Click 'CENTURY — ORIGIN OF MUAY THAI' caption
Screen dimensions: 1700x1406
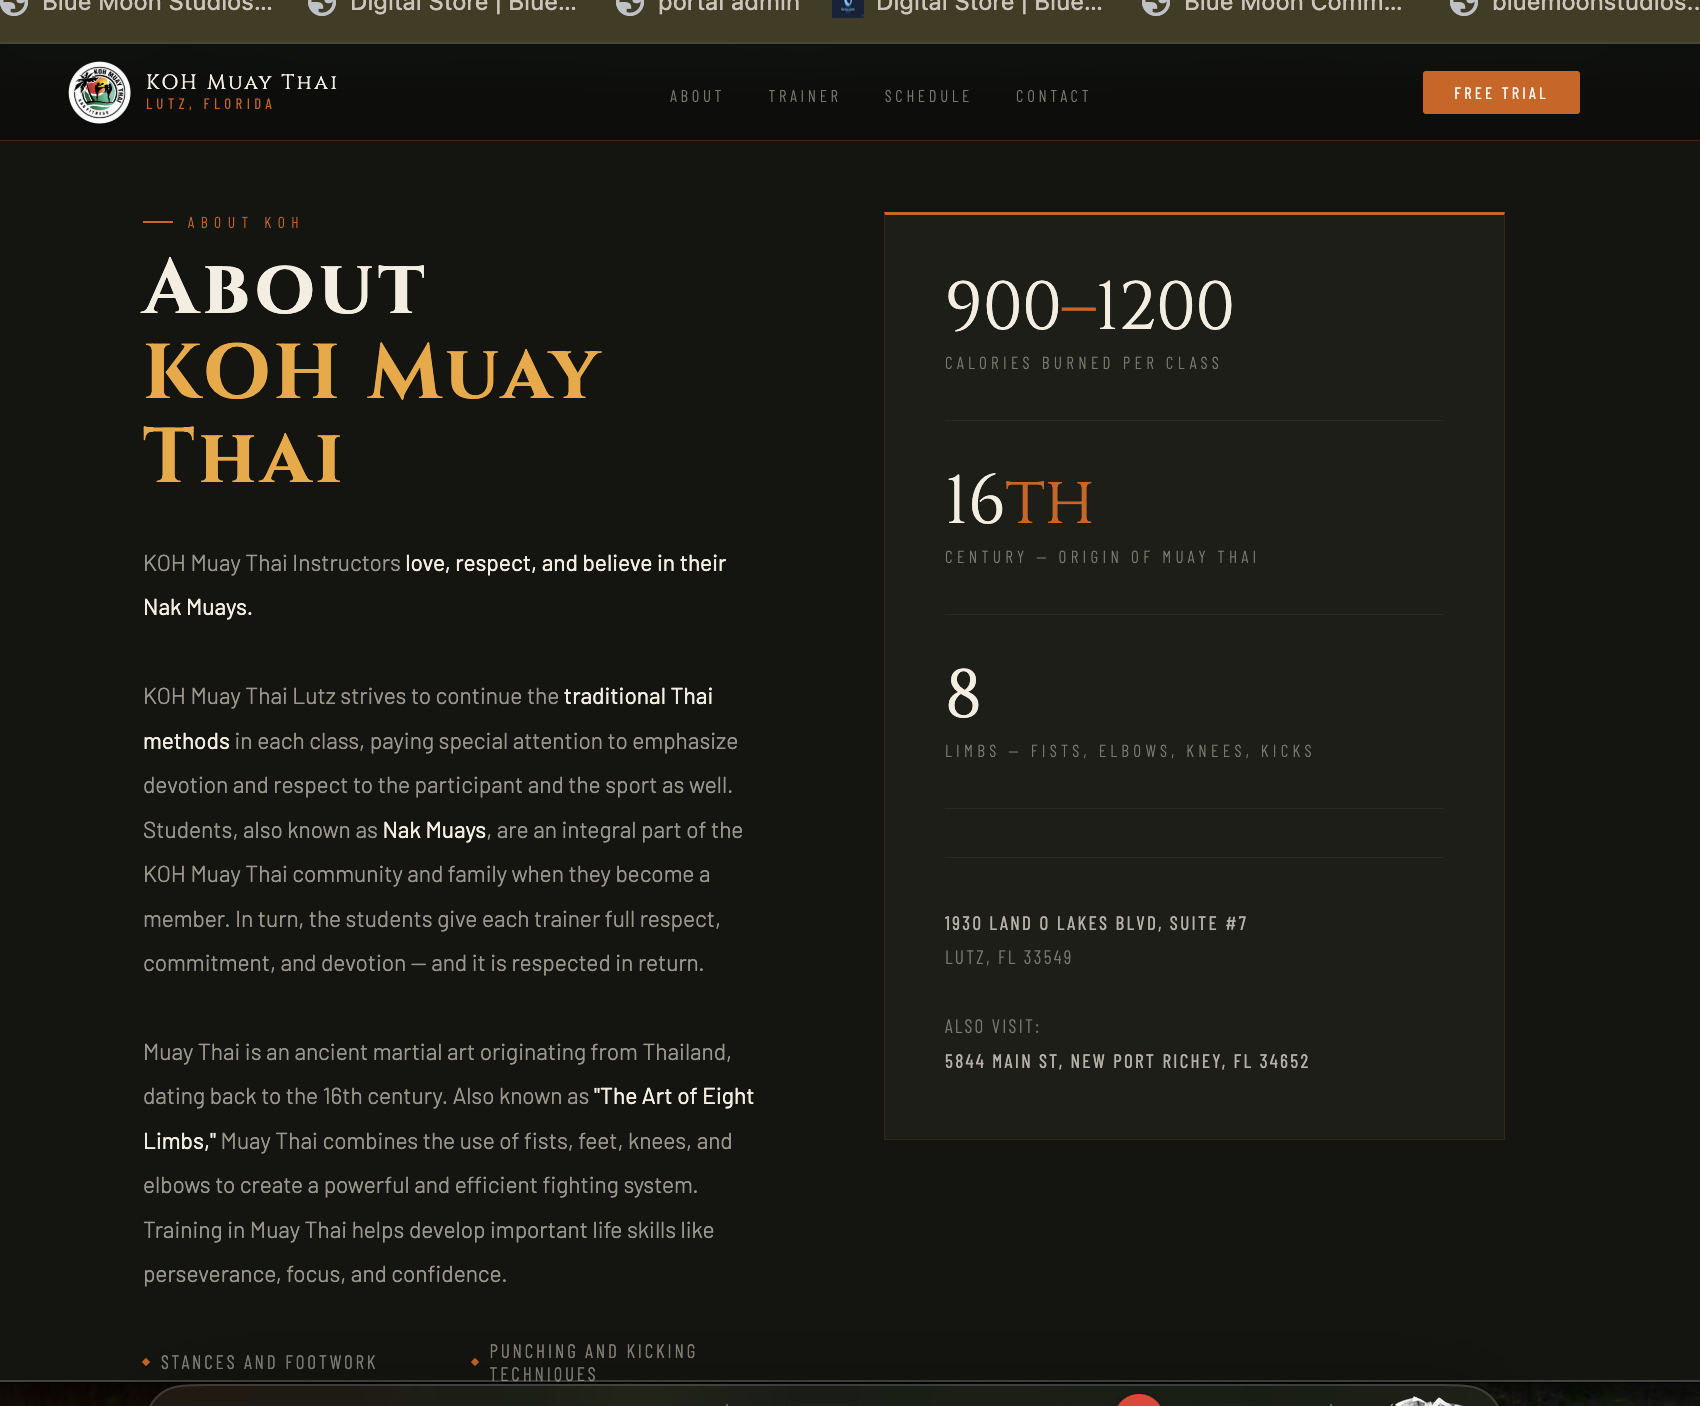coord(1101,557)
